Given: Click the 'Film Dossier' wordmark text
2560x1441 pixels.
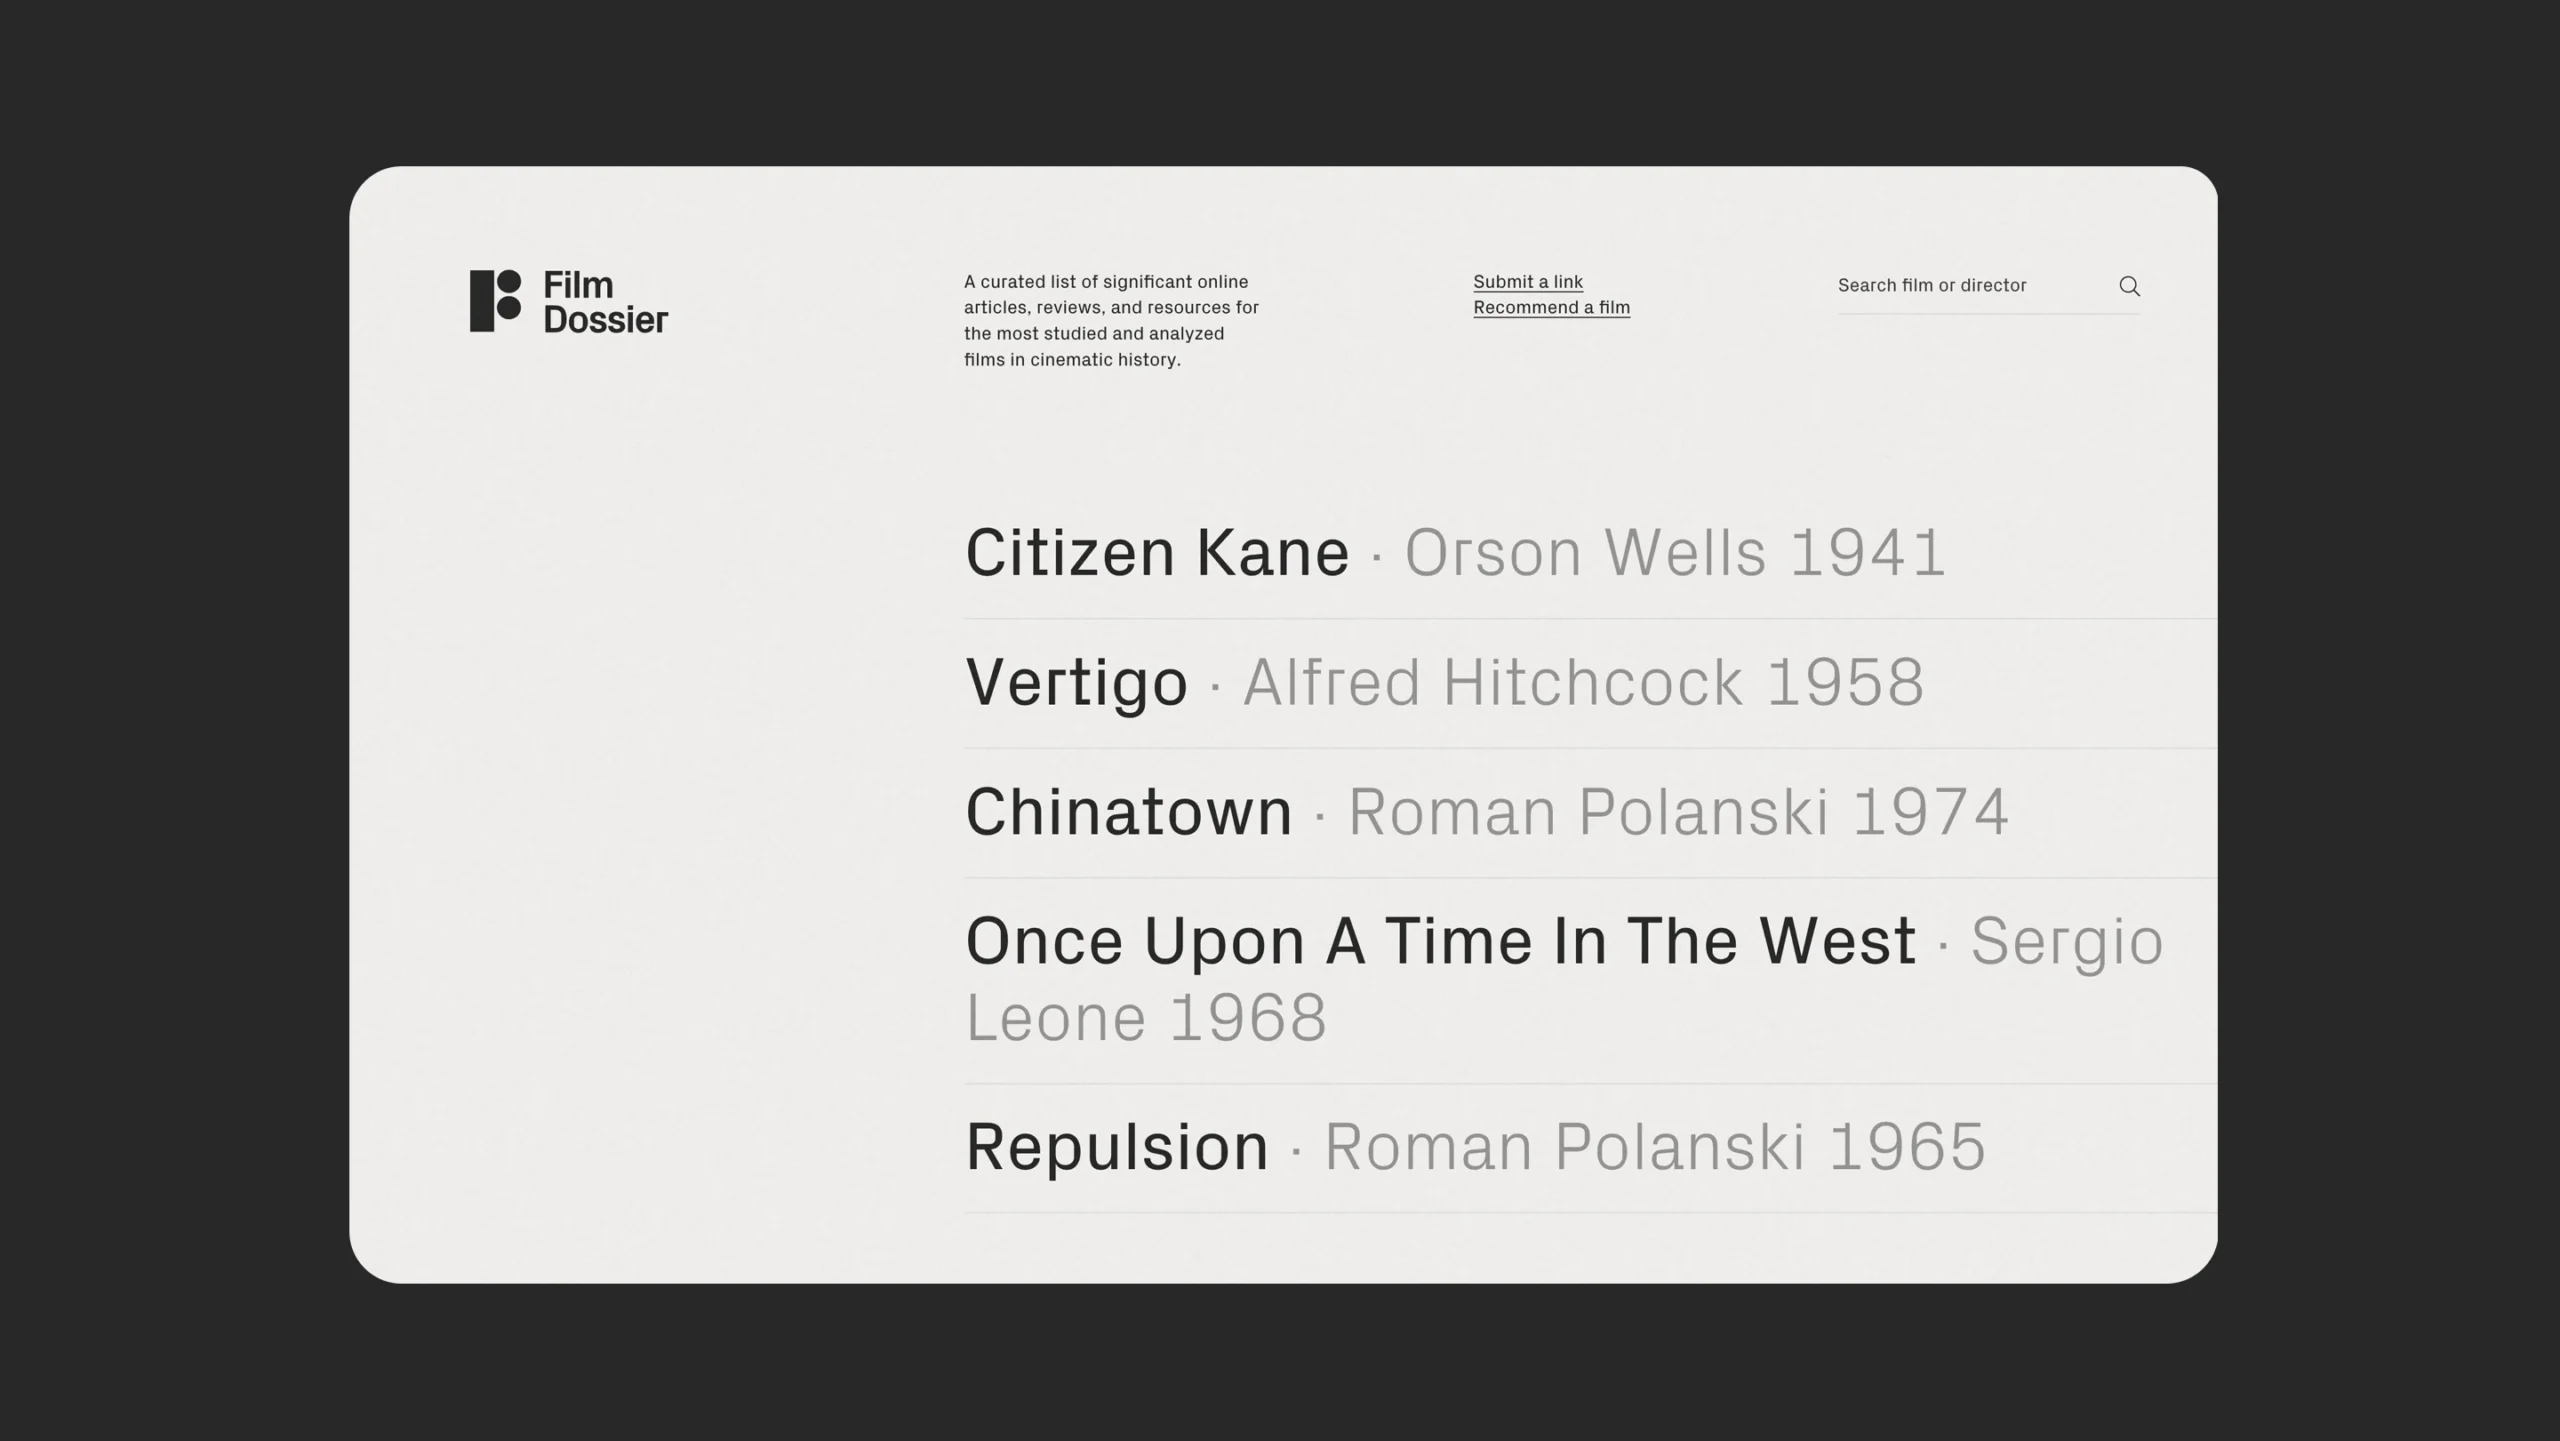Looking at the screenshot, I should pos(605,302).
